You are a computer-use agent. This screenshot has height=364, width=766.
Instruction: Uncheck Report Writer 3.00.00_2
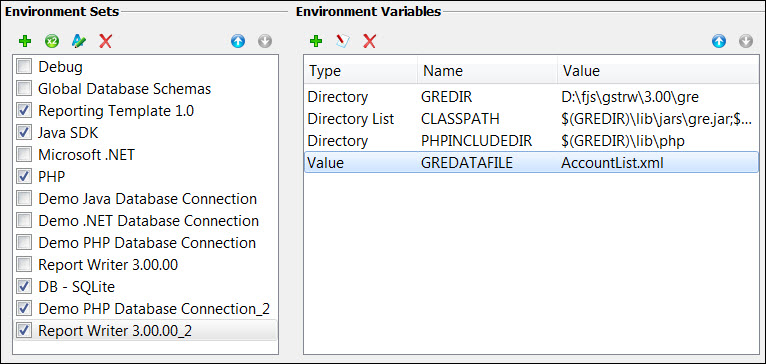click(x=24, y=330)
